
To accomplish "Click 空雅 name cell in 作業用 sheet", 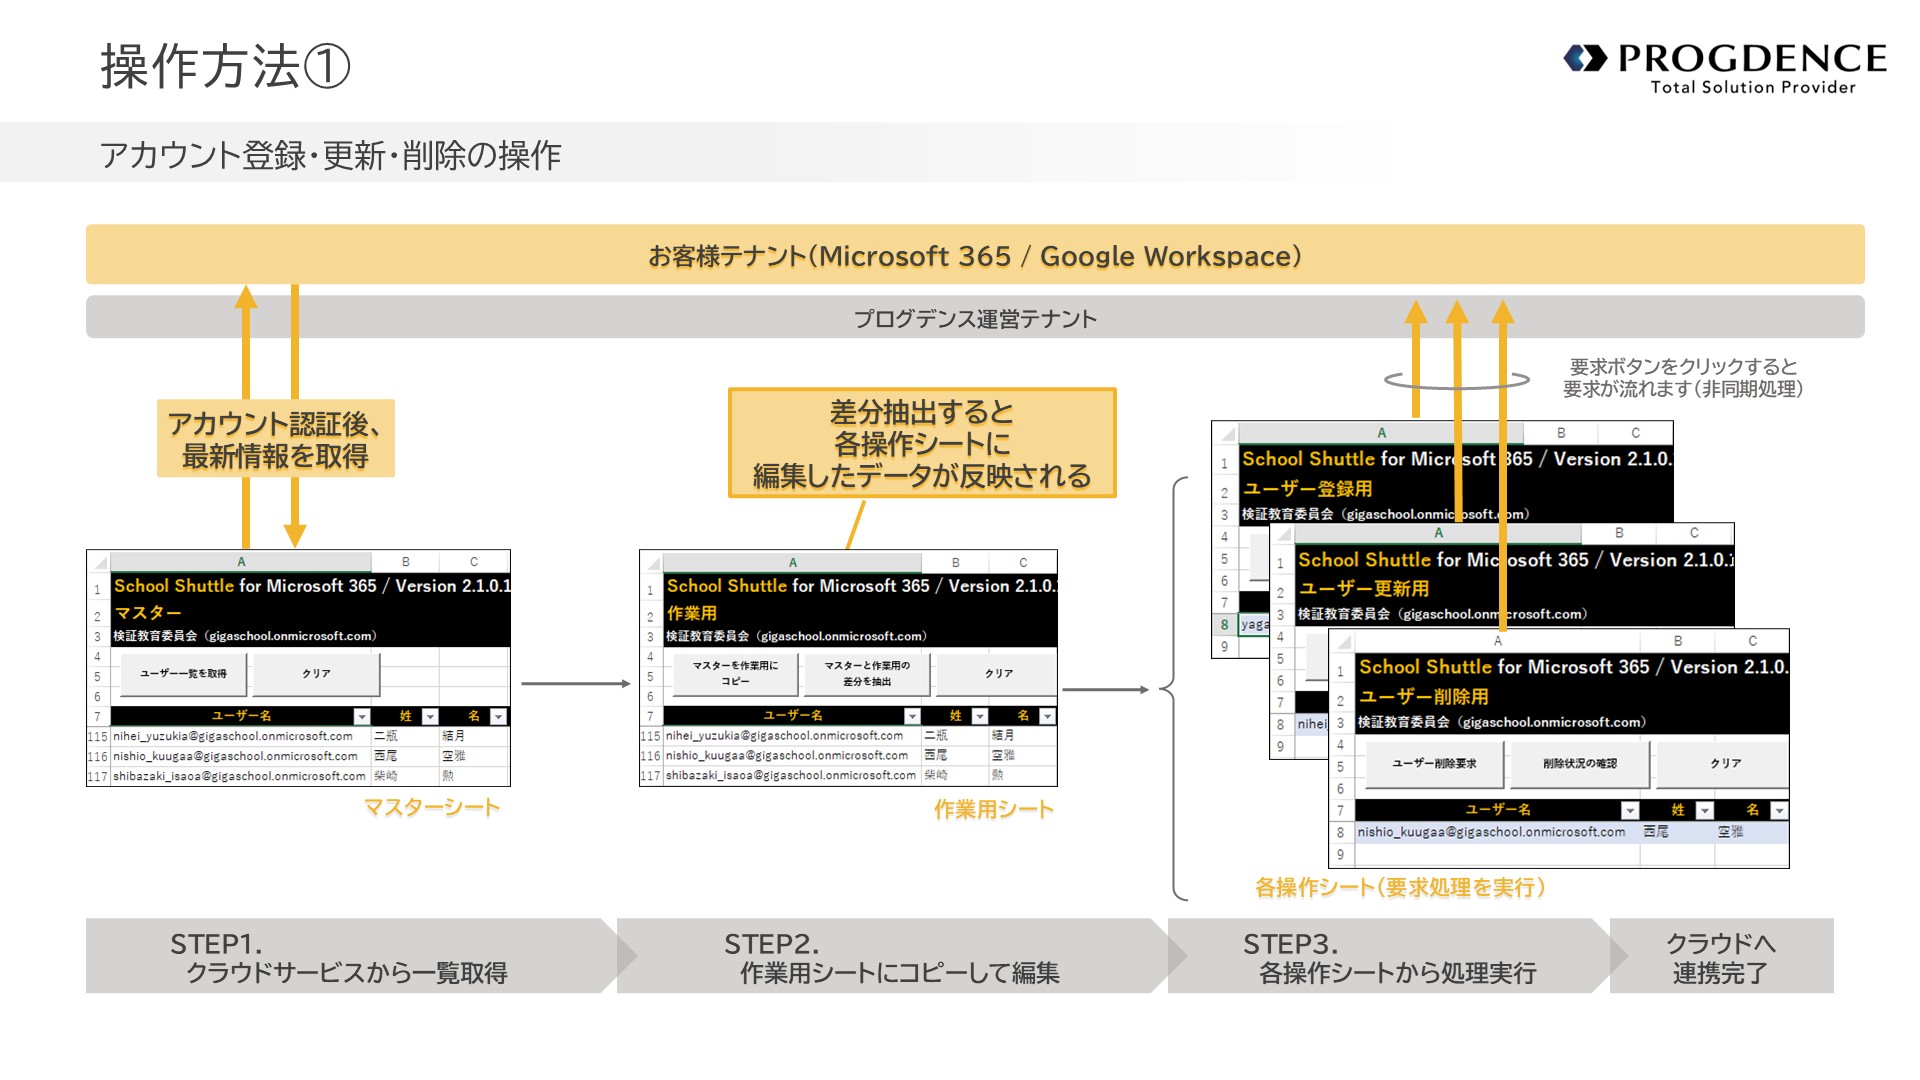I will click(x=1023, y=756).
